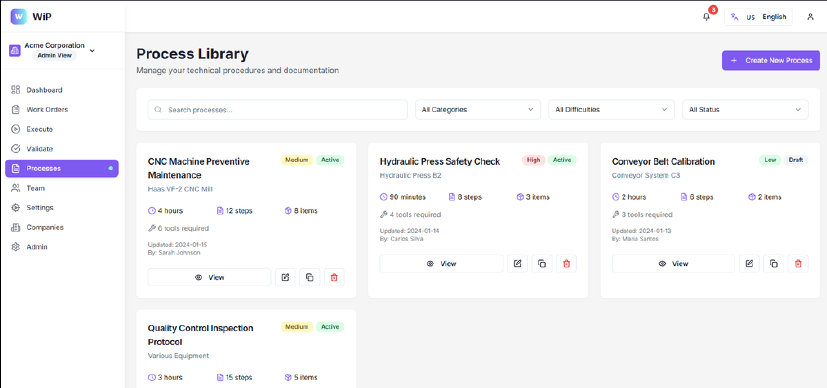Open the Companies section
This screenshot has width=827, height=388.
62,228
